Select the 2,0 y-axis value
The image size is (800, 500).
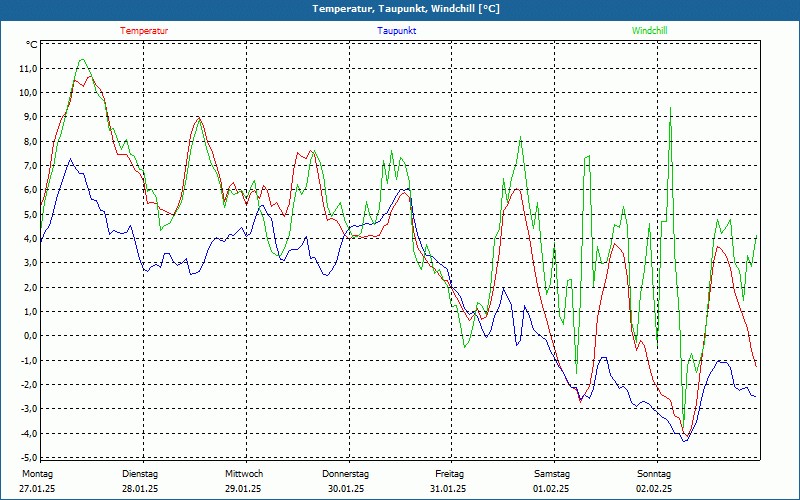[x=29, y=287]
